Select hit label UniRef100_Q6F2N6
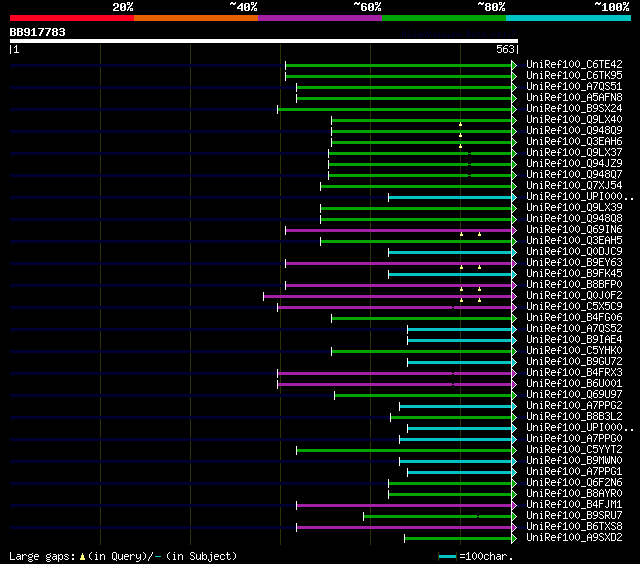This screenshot has height=564, width=640. 574,482
